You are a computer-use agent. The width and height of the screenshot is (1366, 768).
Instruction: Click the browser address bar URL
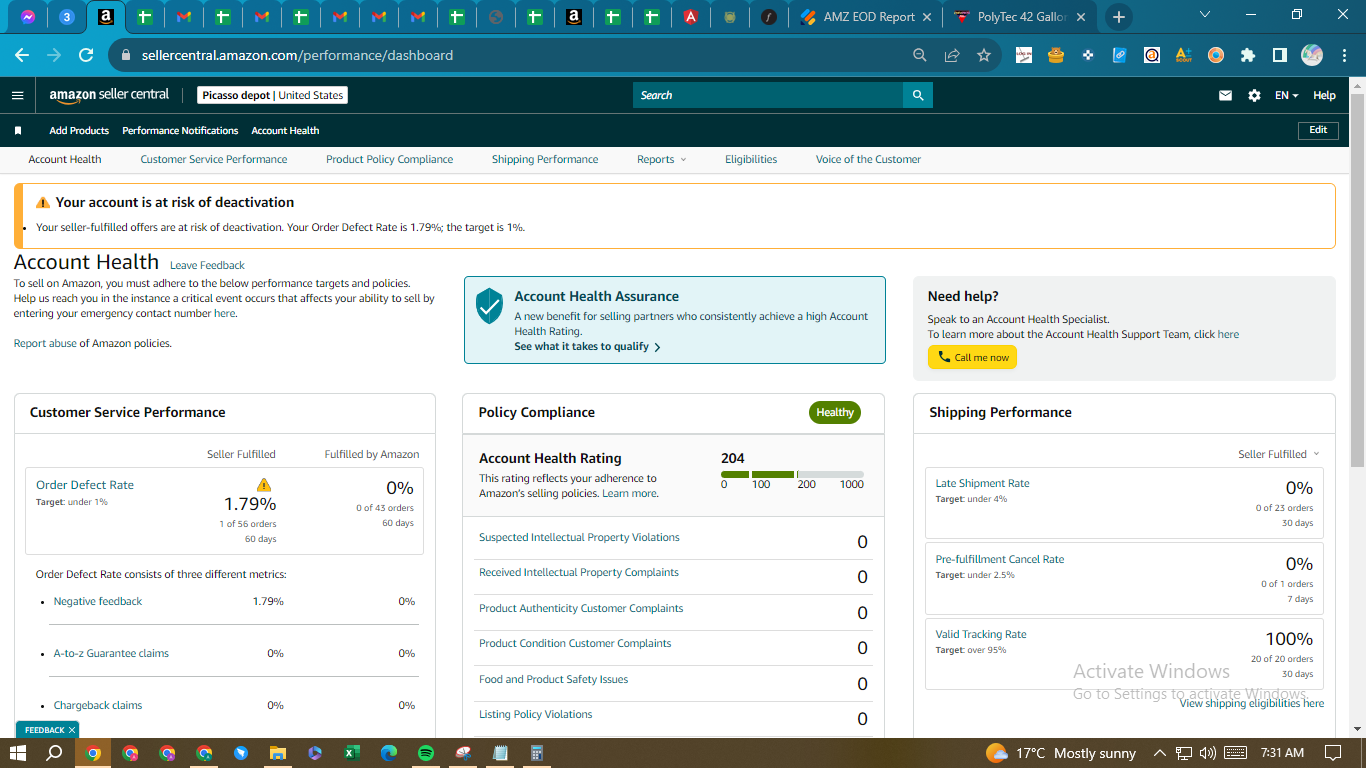pos(297,55)
